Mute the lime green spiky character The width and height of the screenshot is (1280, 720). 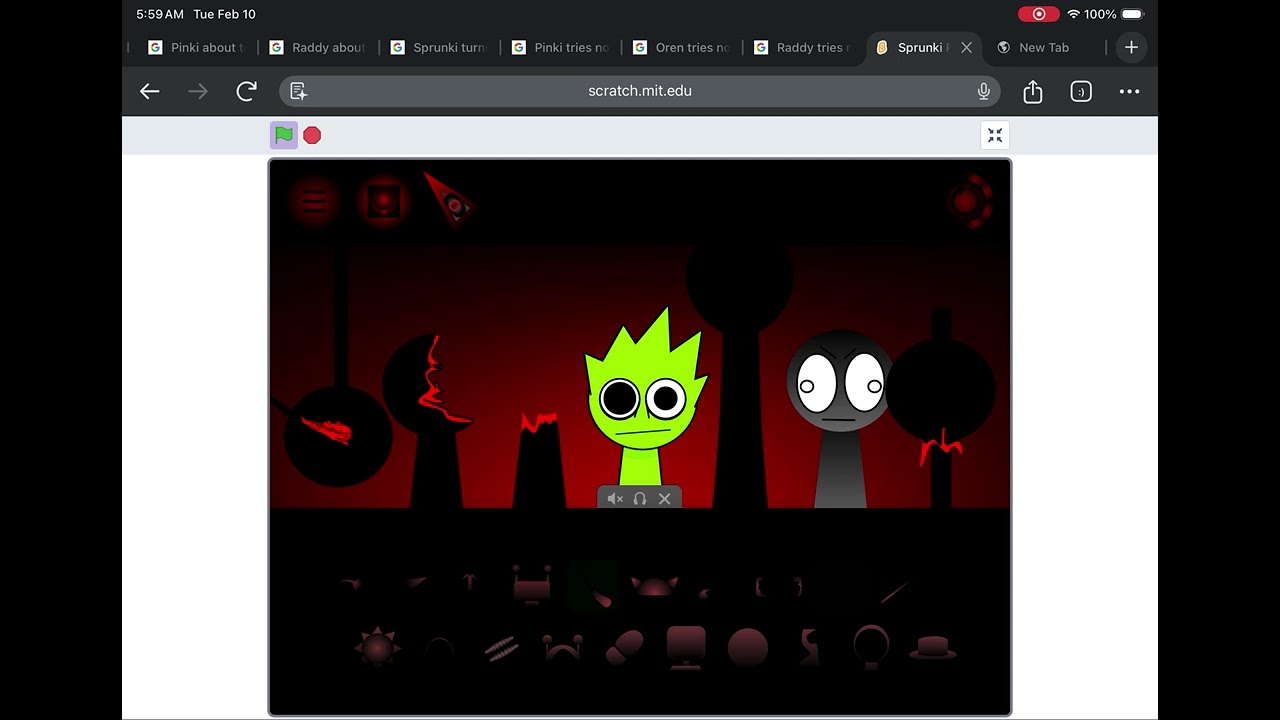pos(615,499)
